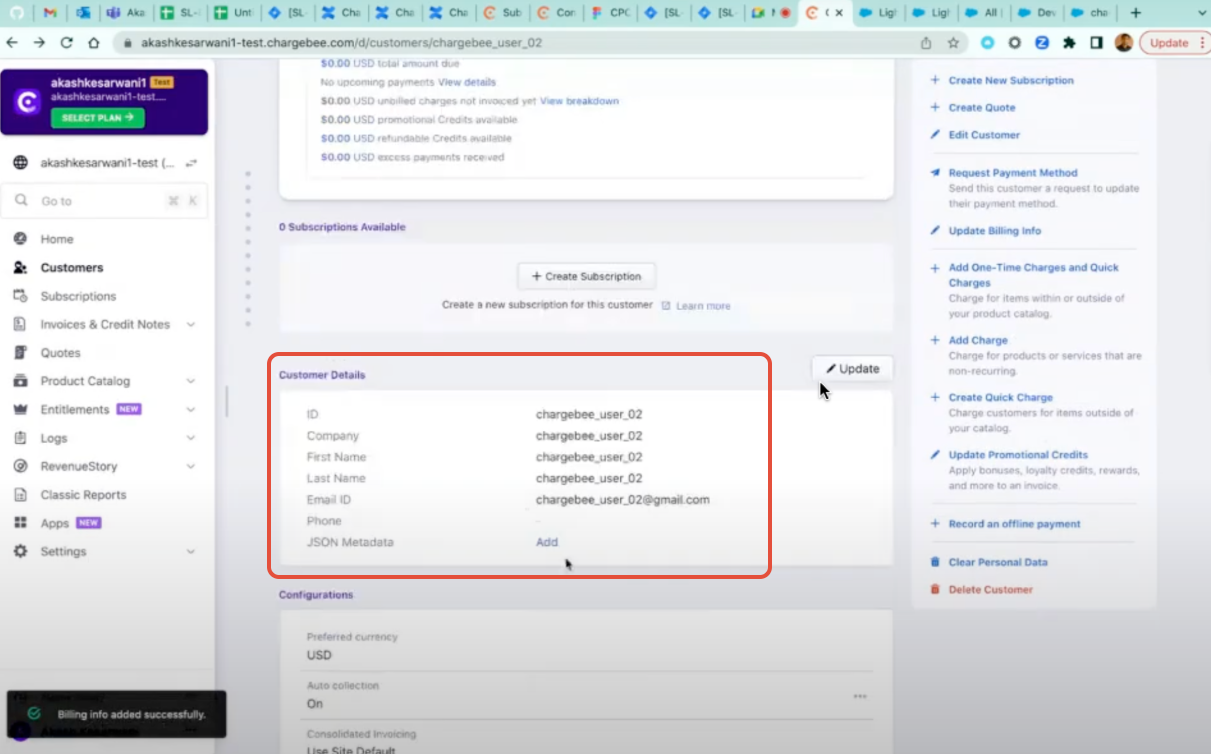Open Classic Reports in sidebar
The image size is (1211, 754).
click(x=83, y=494)
